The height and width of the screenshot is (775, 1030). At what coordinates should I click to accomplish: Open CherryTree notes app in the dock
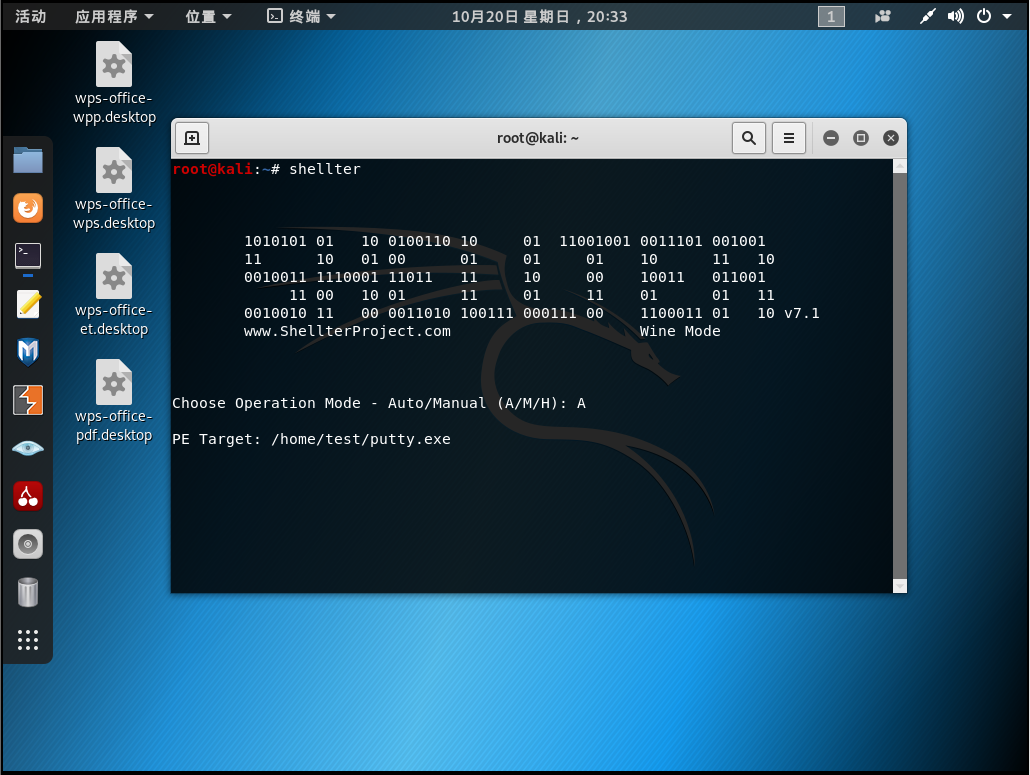pos(28,496)
